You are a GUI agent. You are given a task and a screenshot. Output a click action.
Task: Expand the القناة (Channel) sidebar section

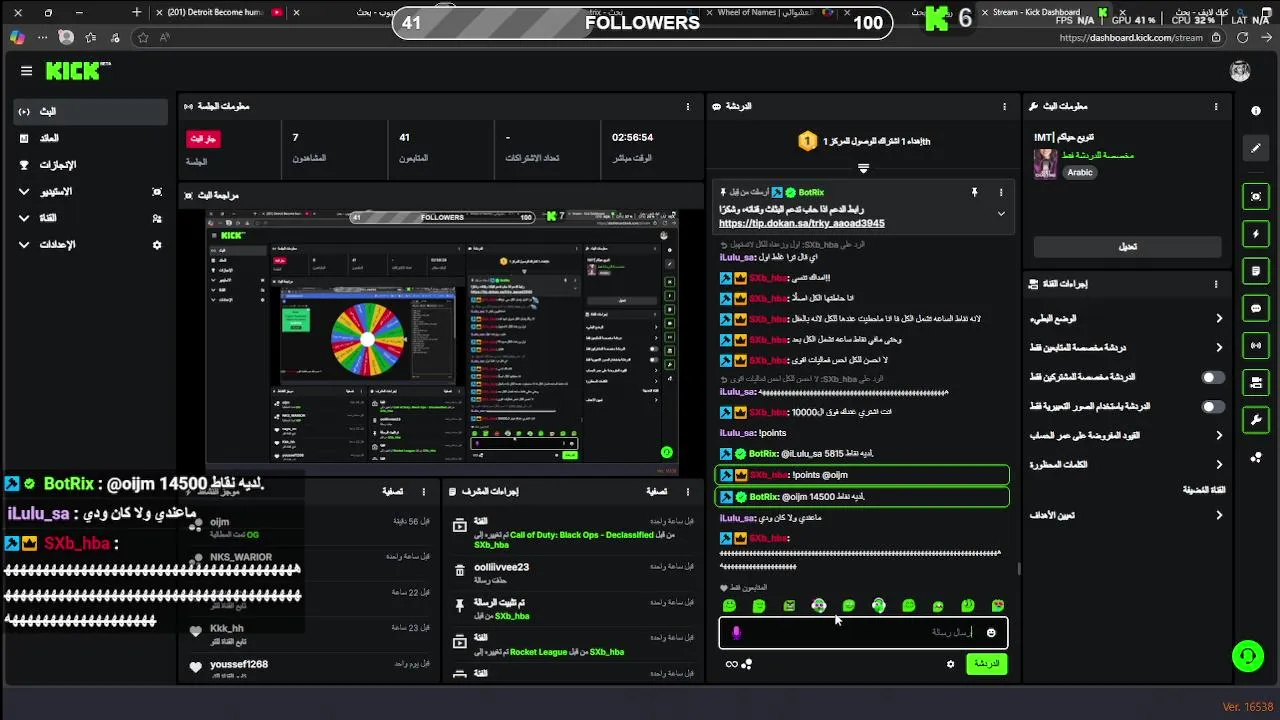pyautogui.click(x=91, y=218)
